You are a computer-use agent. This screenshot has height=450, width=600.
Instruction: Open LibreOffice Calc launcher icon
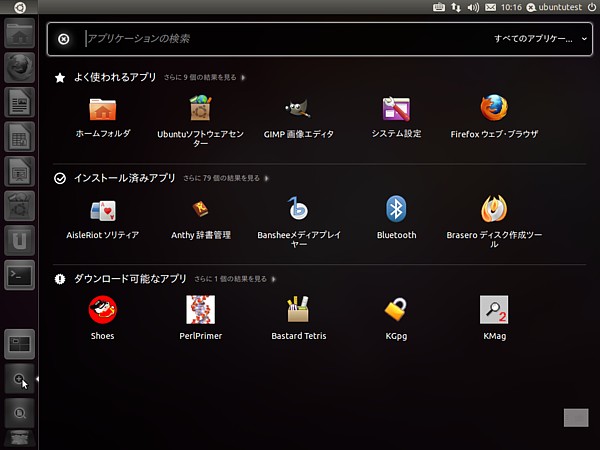(20, 137)
